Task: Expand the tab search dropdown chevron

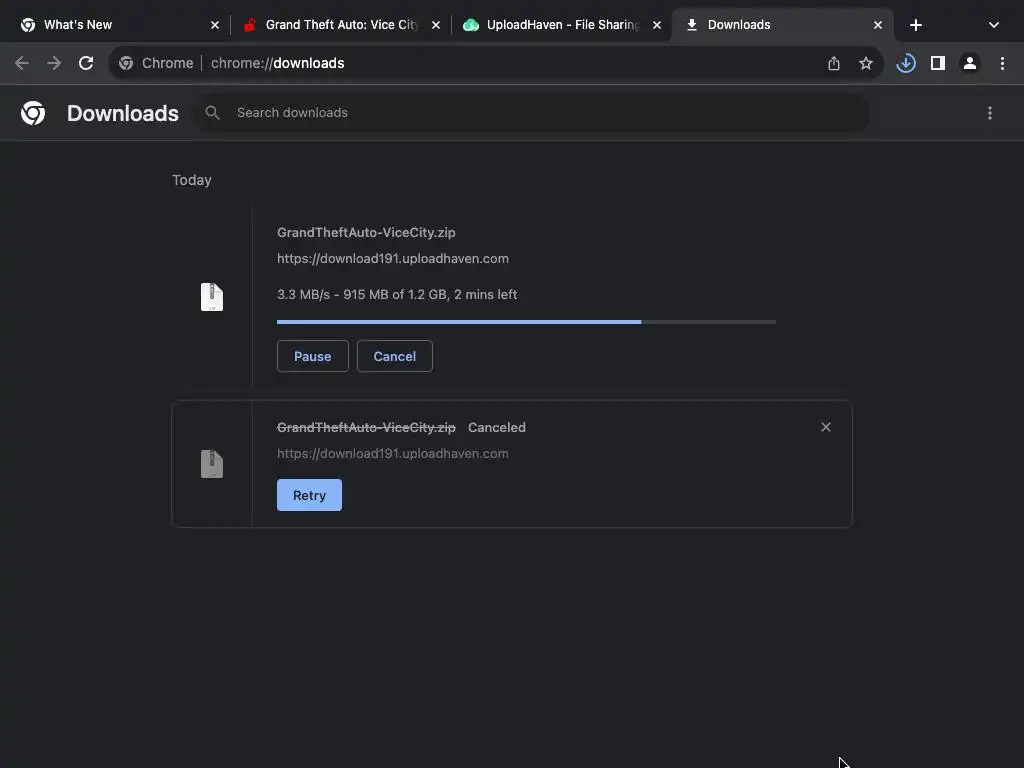Action: (993, 25)
